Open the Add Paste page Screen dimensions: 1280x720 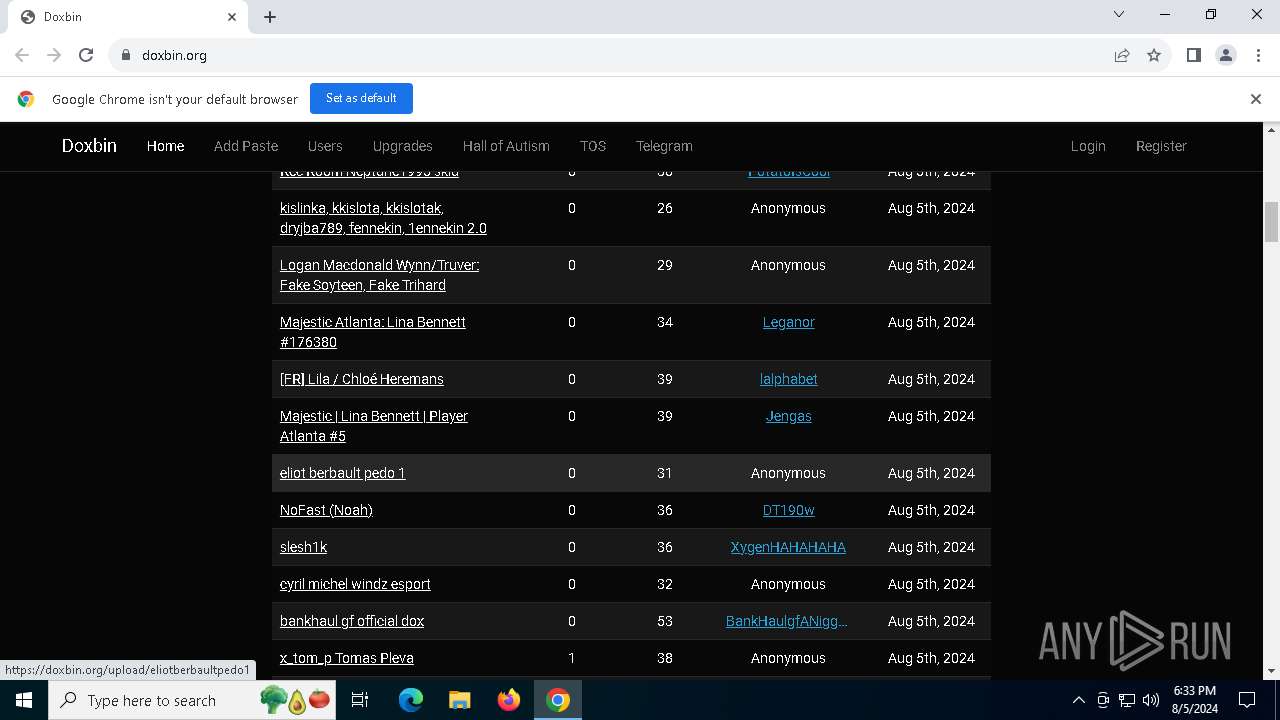(246, 146)
